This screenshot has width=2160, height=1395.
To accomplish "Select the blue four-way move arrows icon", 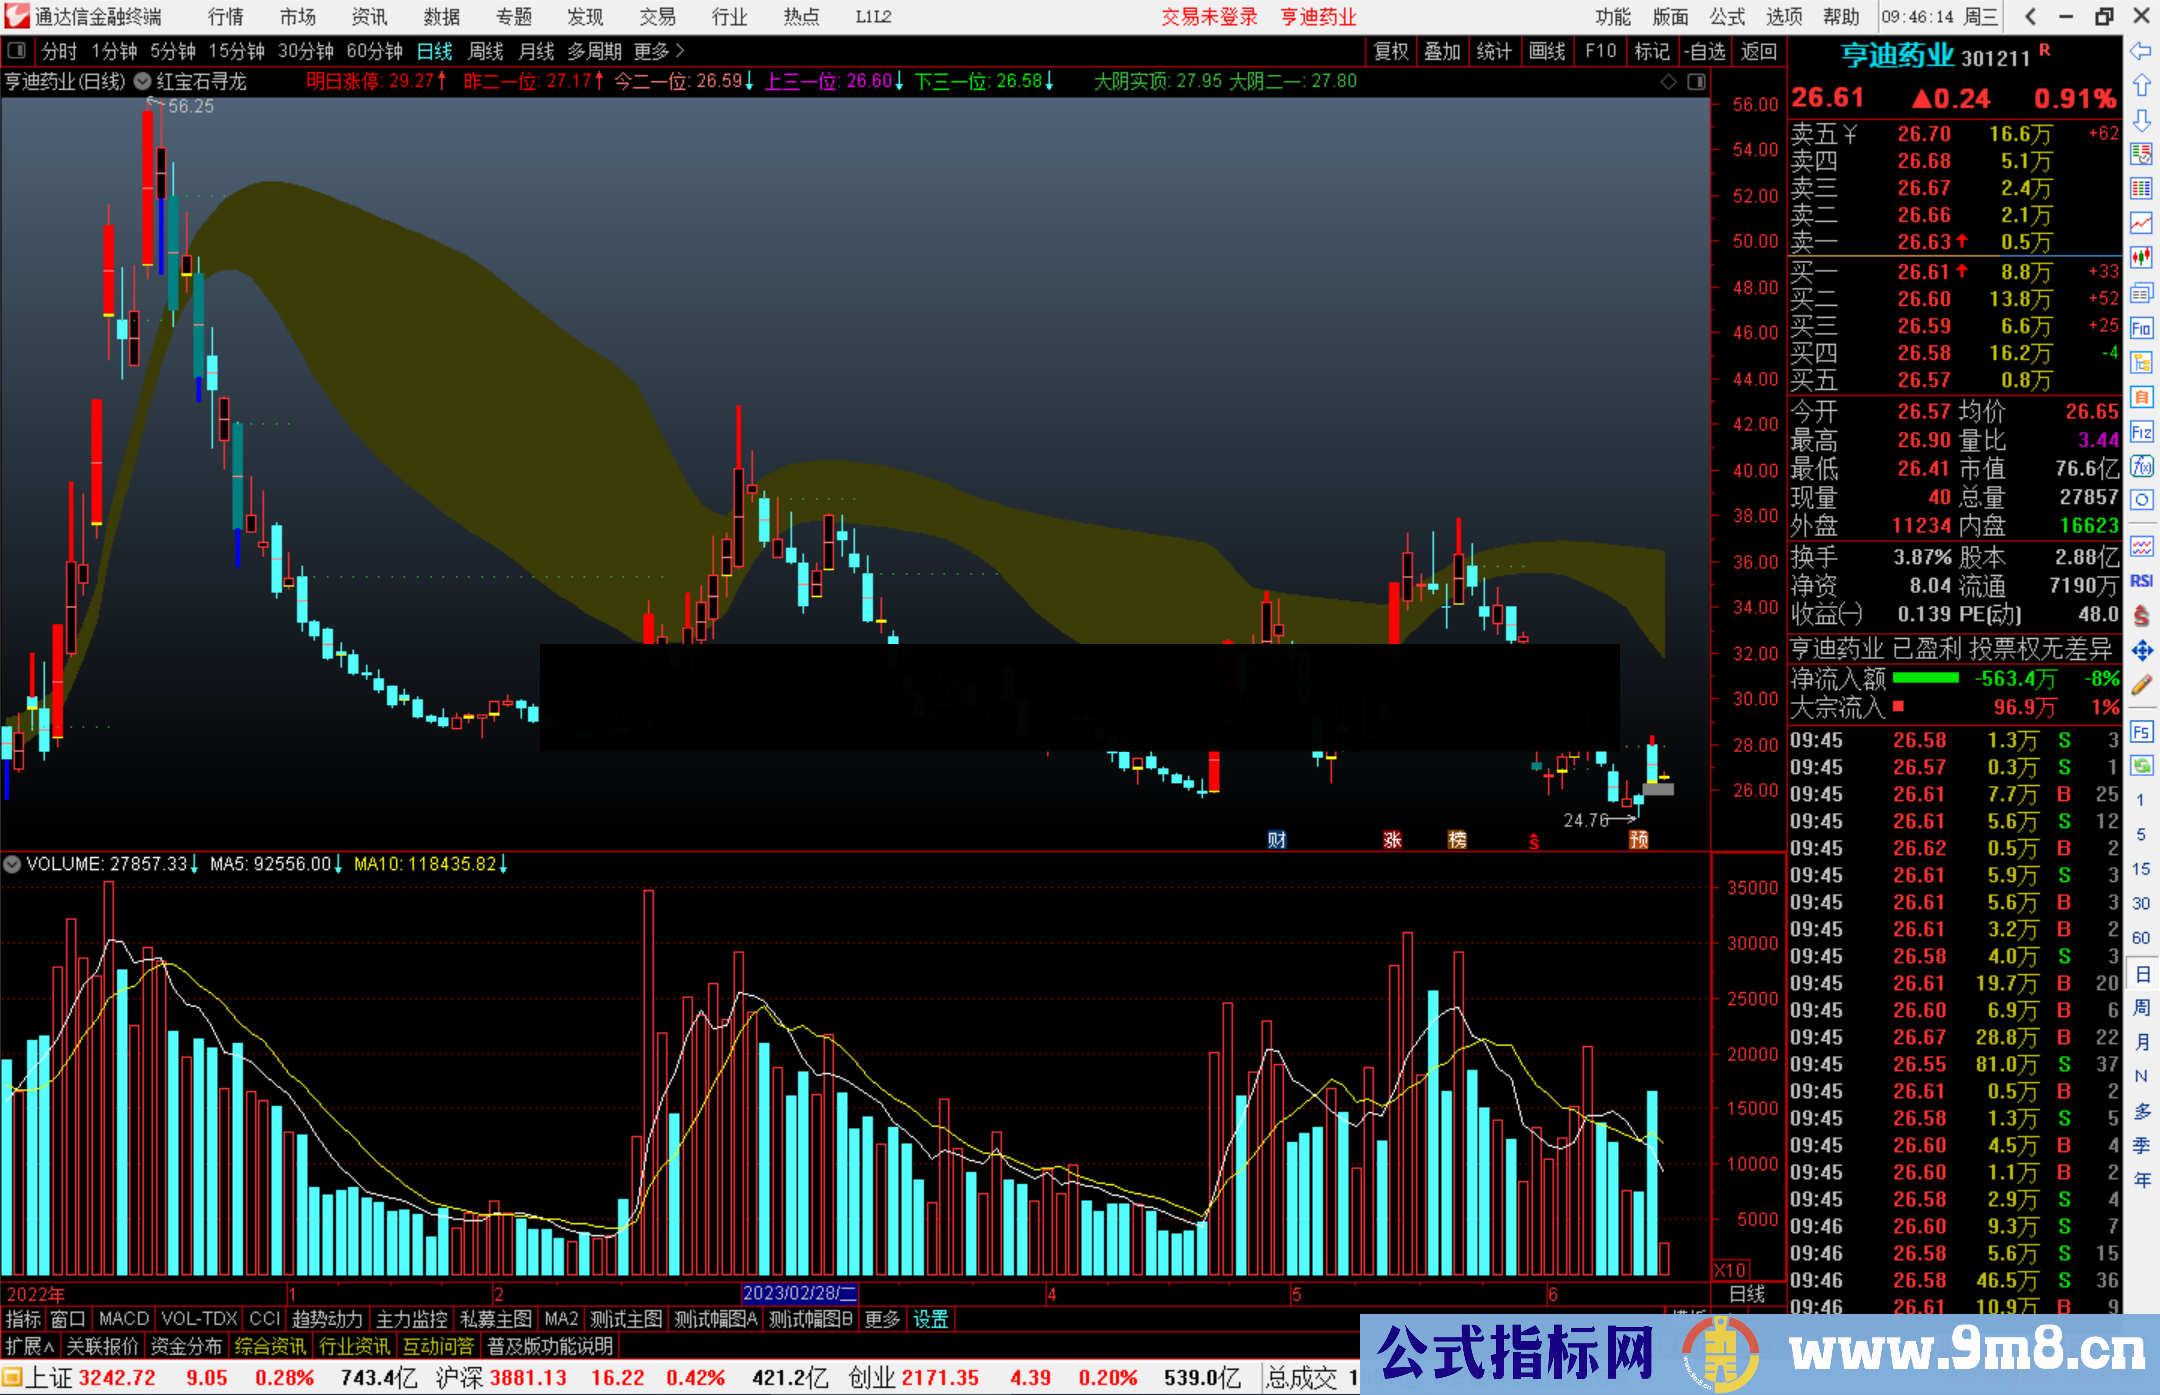I will point(2141,650).
